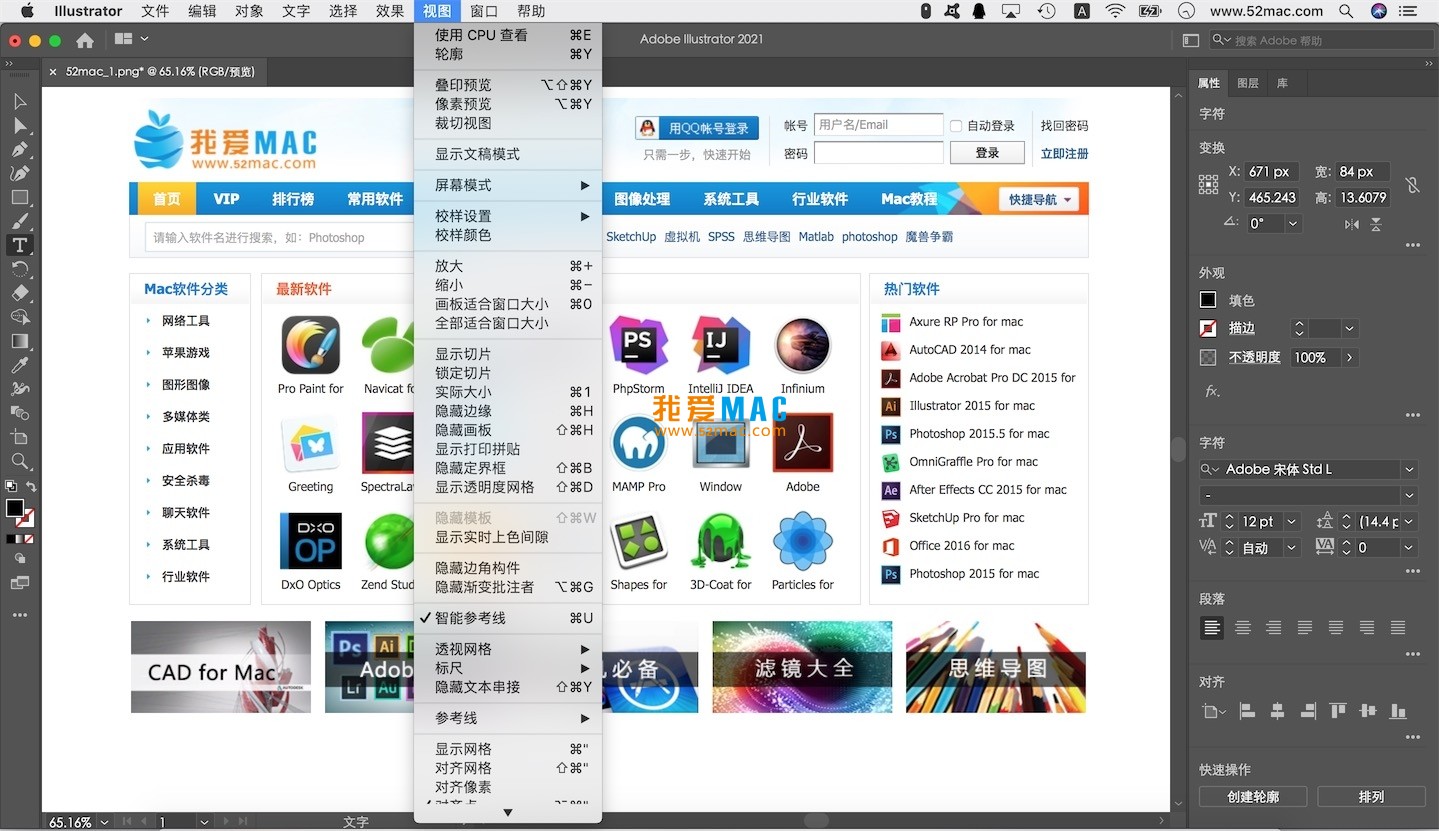The image size is (1439, 831).
Task: Select the Zoom magnifier tool
Action: point(20,461)
